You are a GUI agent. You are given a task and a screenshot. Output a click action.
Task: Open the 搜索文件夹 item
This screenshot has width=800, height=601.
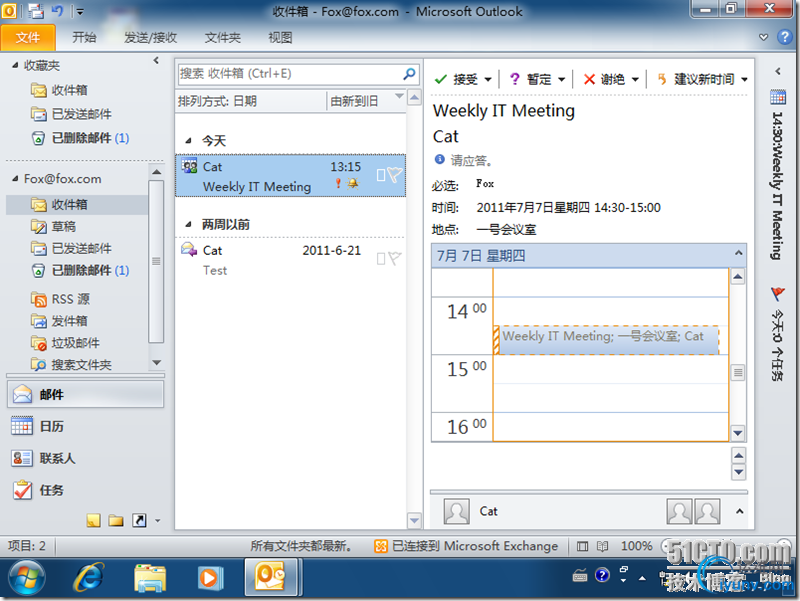[x=71, y=364]
